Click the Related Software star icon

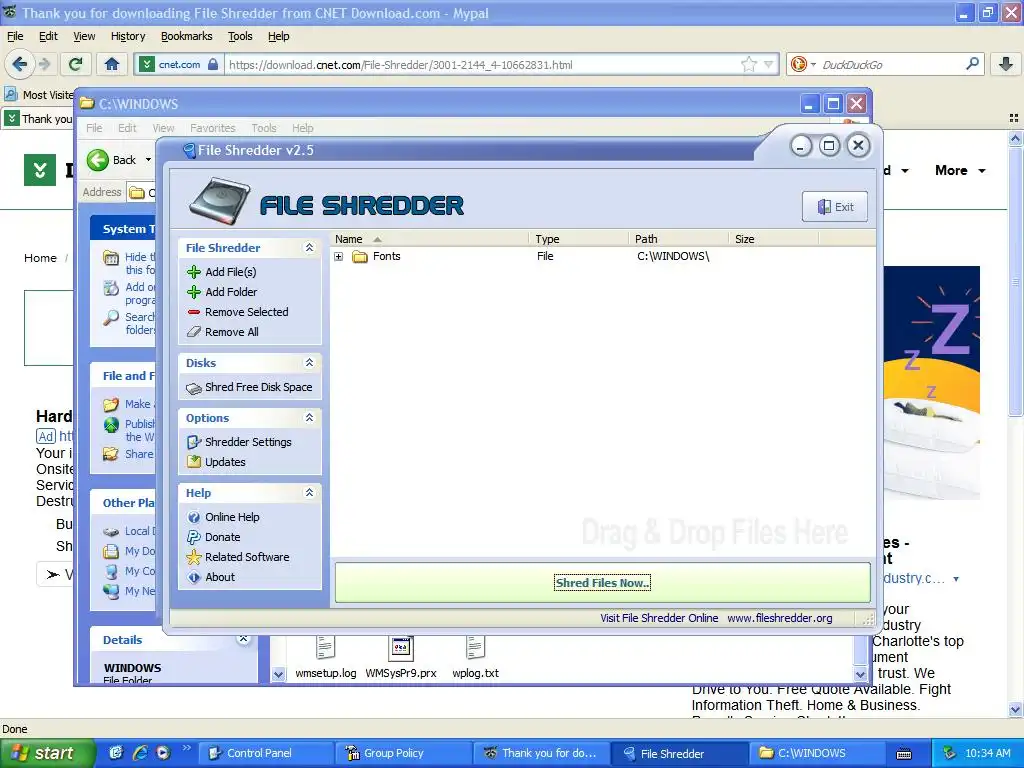[x=193, y=557]
